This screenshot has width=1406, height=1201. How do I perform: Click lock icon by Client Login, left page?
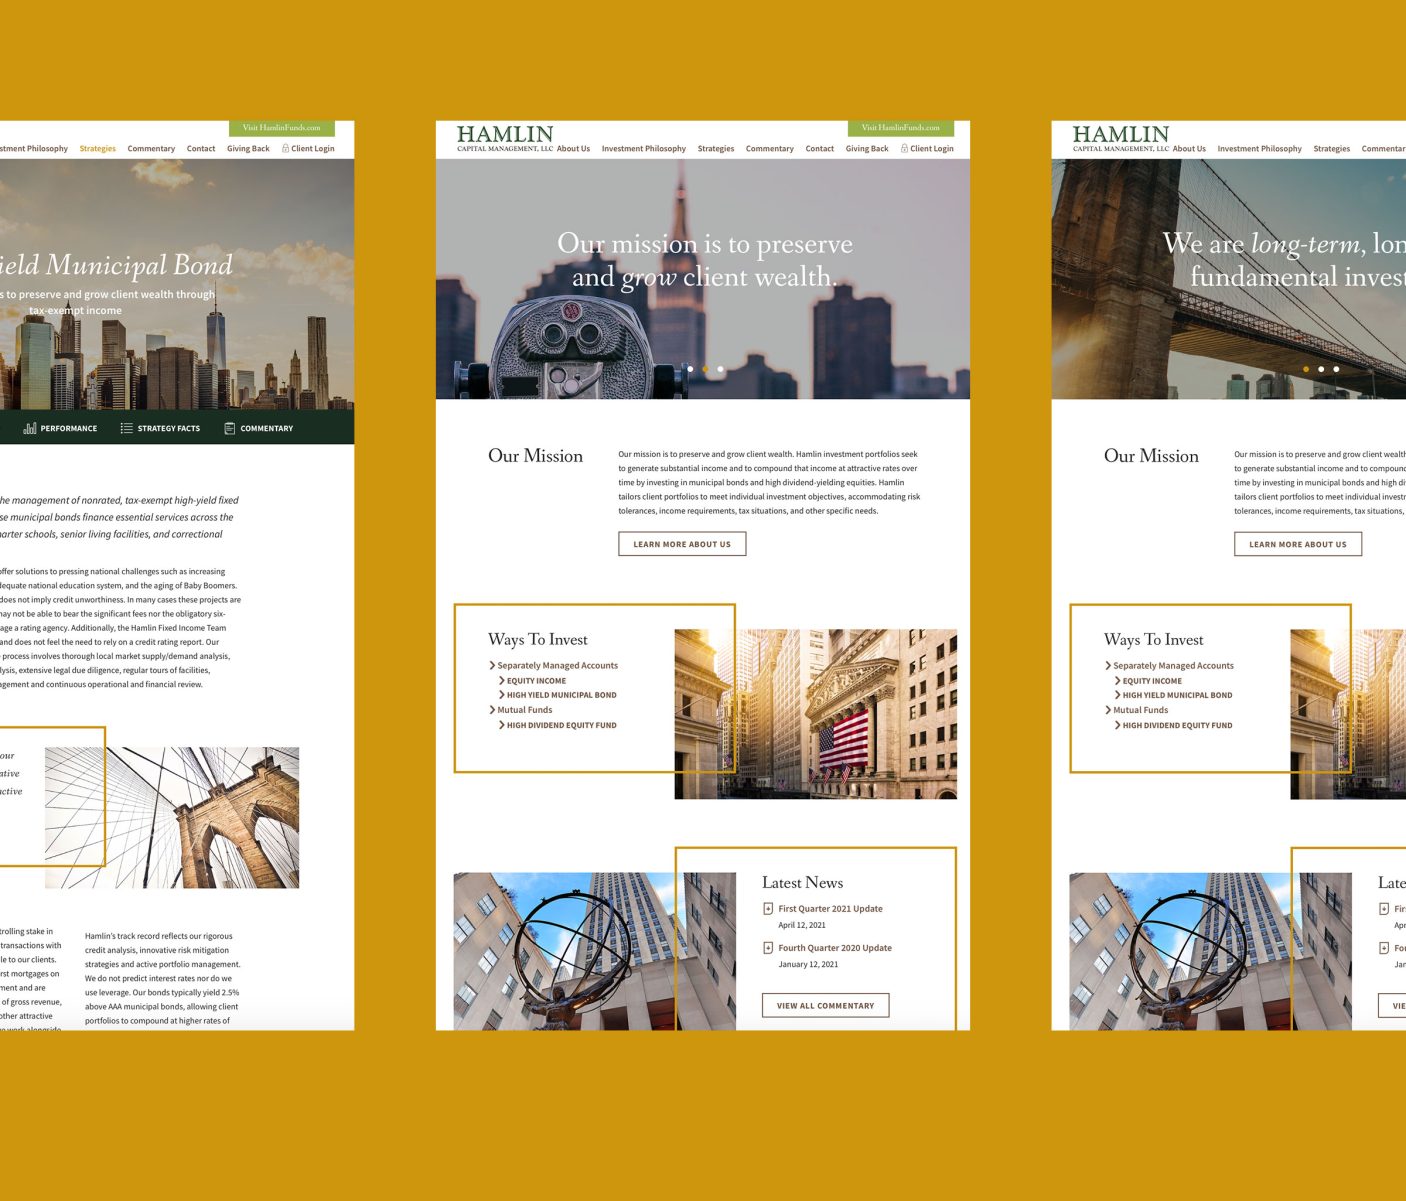[285, 148]
